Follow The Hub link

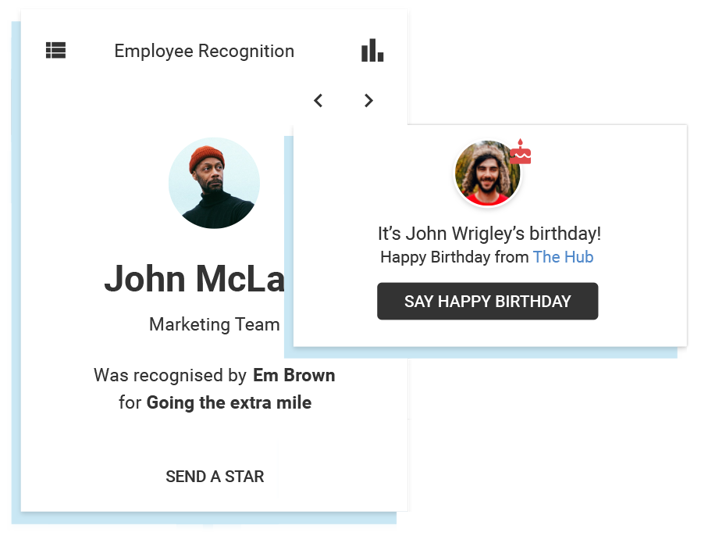(x=563, y=257)
